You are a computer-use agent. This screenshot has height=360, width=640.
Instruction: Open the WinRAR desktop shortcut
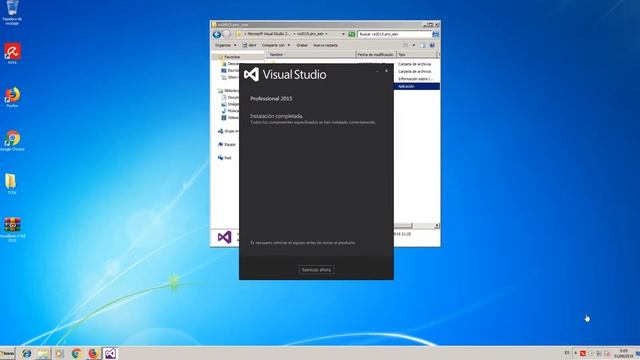click(12, 230)
